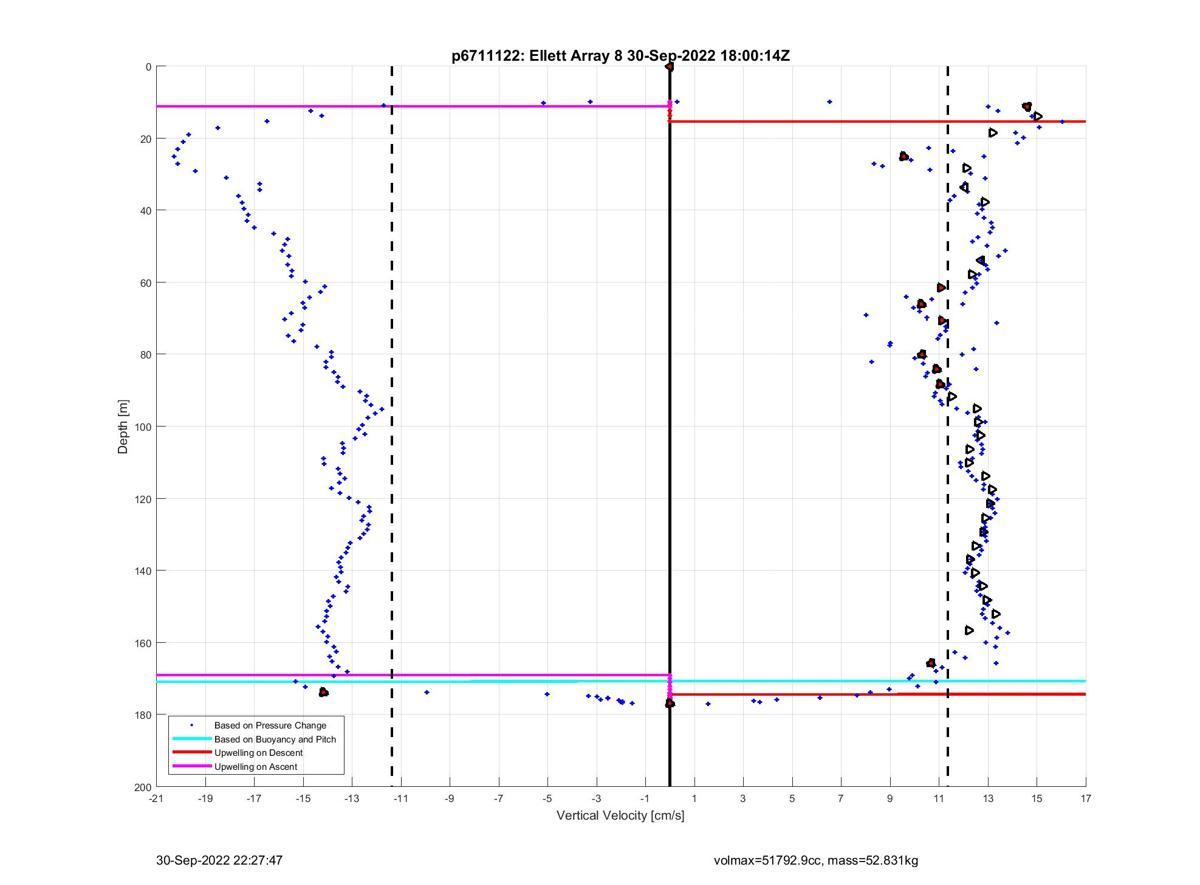Click the red triangle marker at zero depth
The width and height of the screenshot is (1200, 885).
pos(669,67)
